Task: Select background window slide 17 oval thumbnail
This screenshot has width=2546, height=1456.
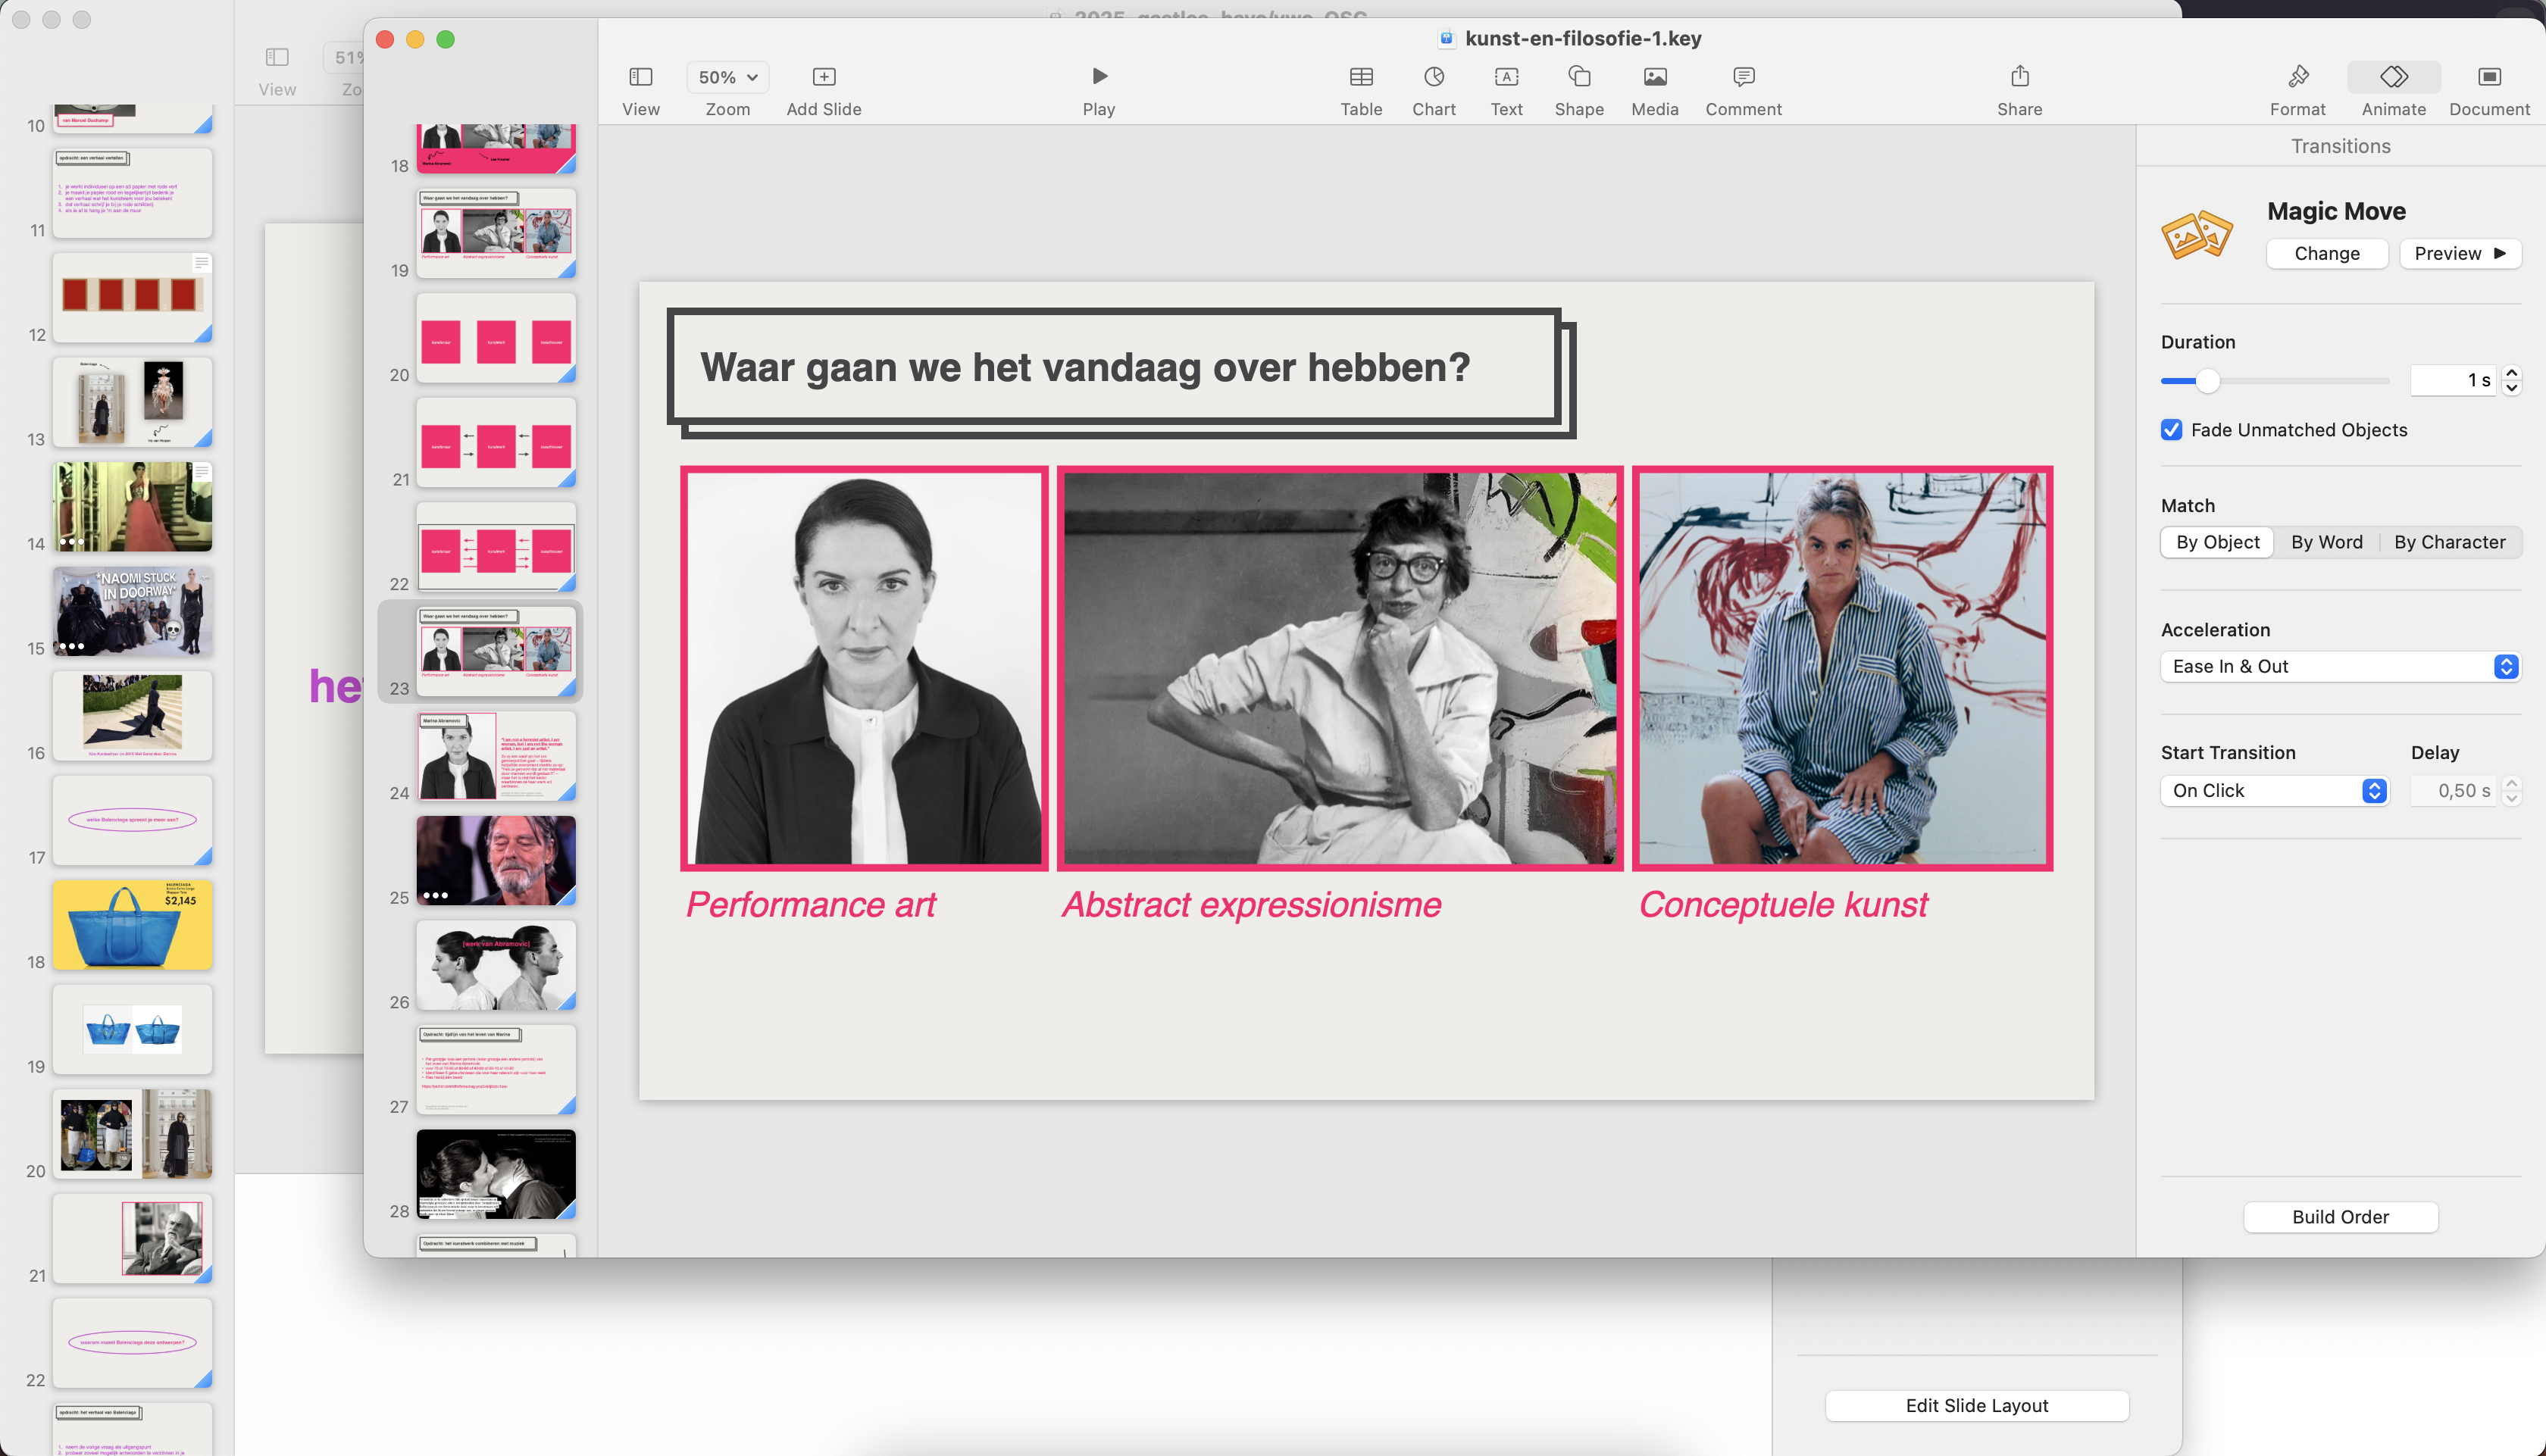Action: (132, 820)
